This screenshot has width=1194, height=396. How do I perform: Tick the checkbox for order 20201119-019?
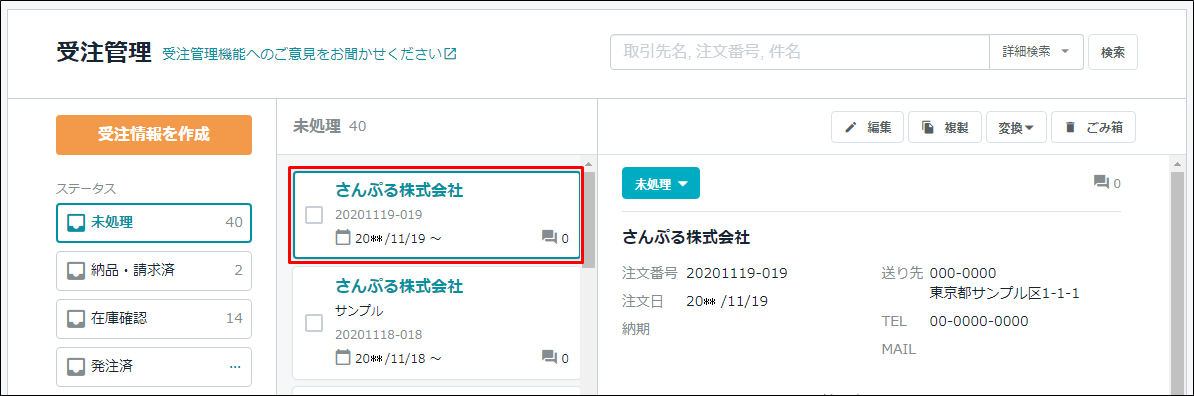pyautogui.click(x=314, y=216)
